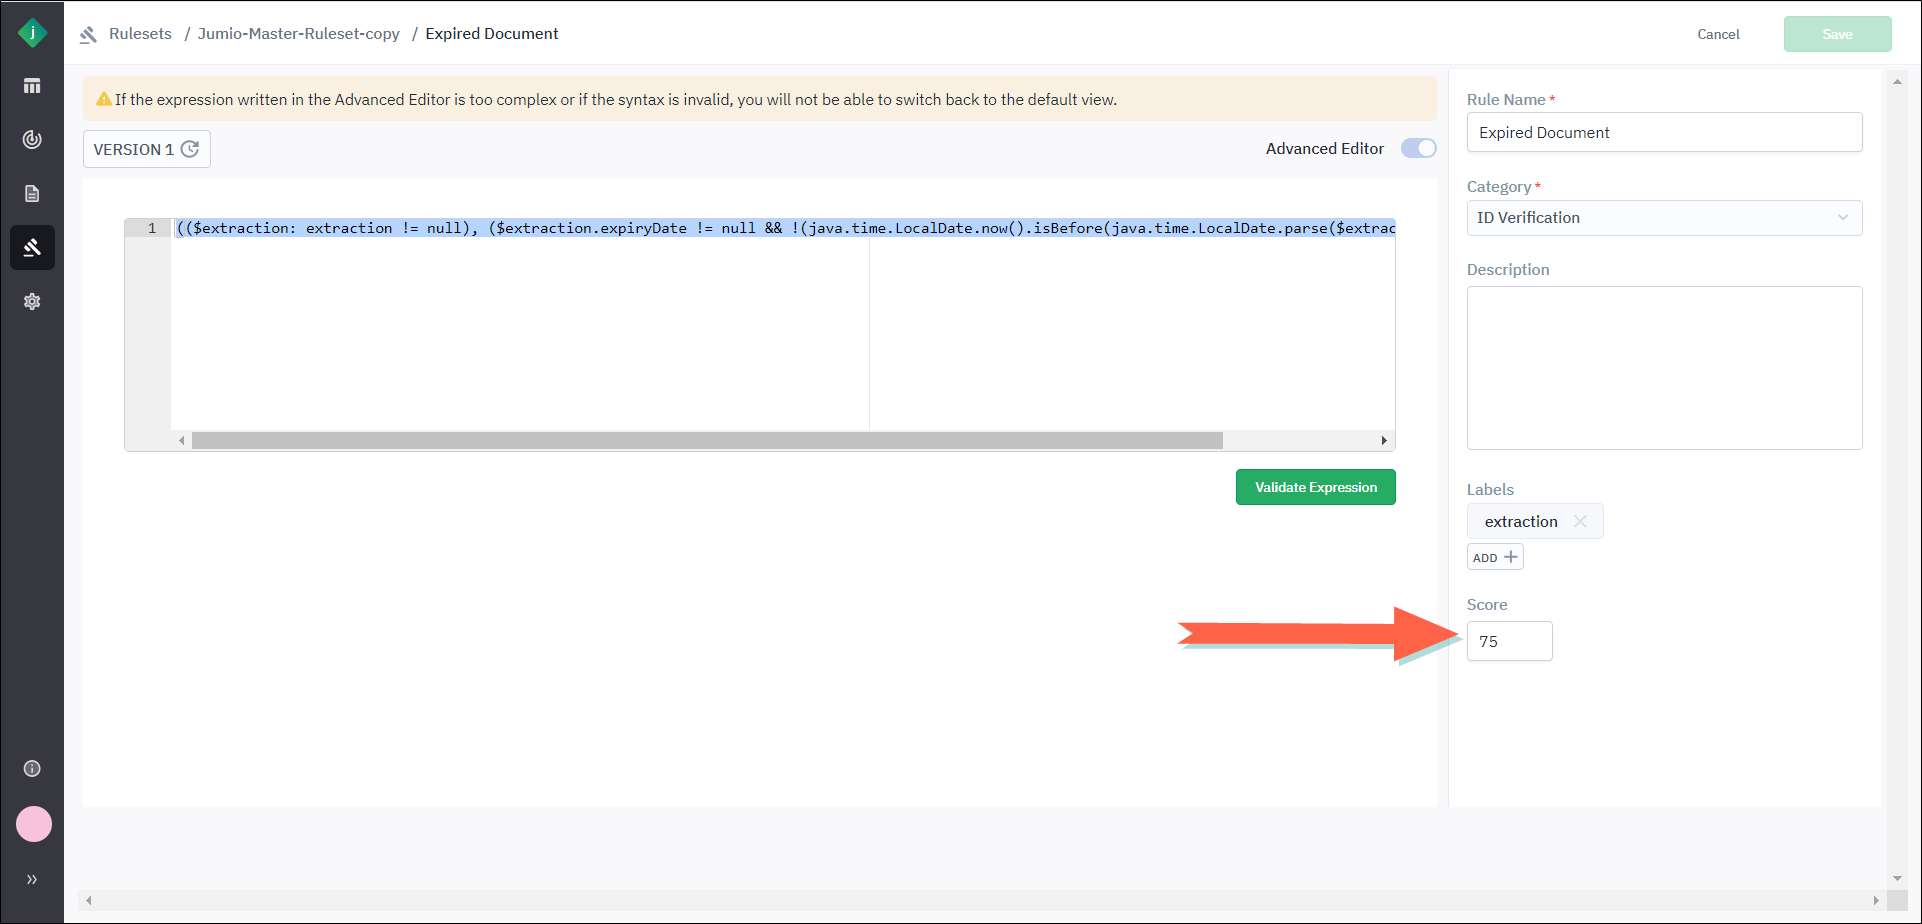Open Jumio-Master-Ruleset-copy breadcrumb
1922x924 pixels.
click(x=298, y=34)
